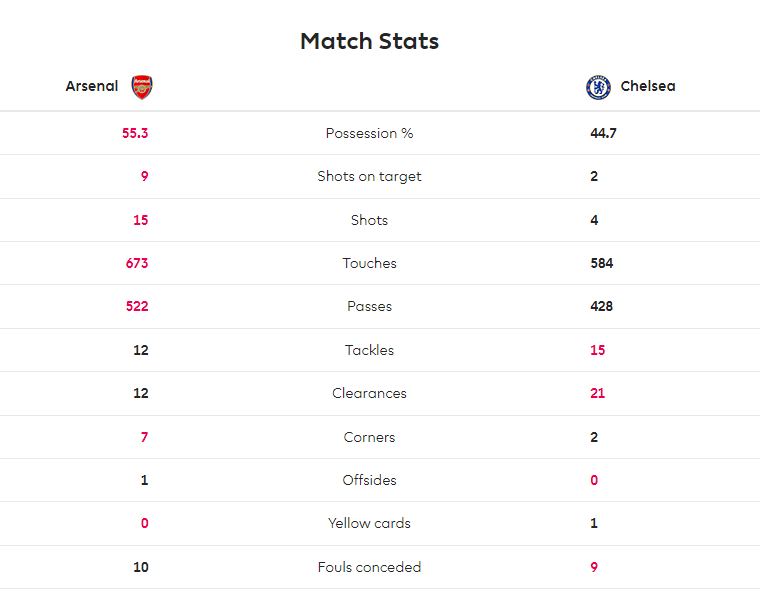Select the Match Stats heading

pyautogui.click(x=369, y=41)
